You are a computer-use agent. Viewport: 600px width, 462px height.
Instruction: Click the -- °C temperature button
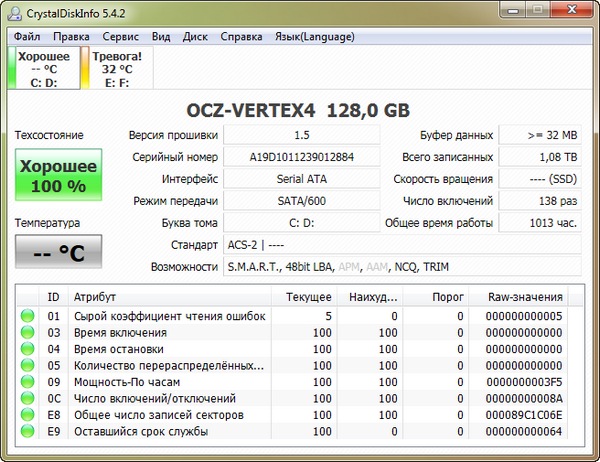tap(57, 252)
